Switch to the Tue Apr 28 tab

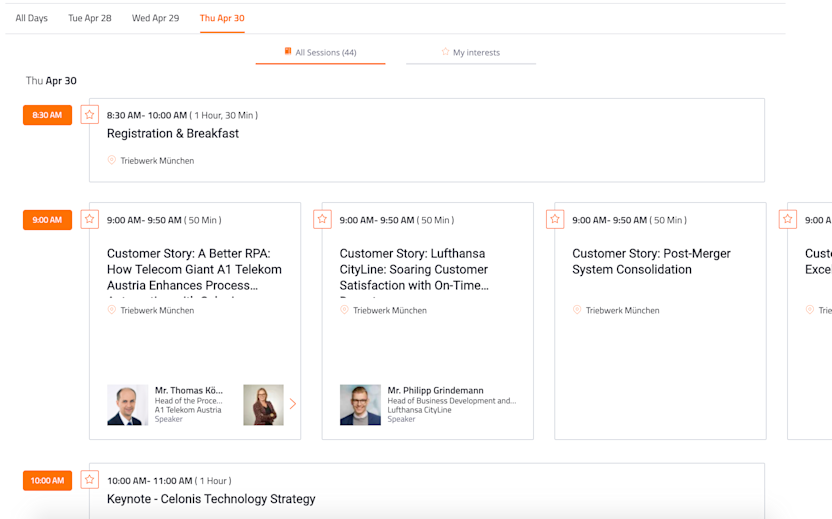pyautogui.click(x=90, y=18)
